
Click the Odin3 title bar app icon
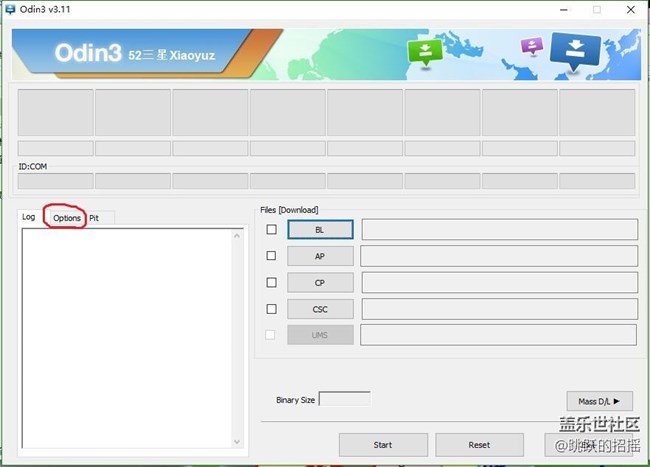[x=10, y=9]
